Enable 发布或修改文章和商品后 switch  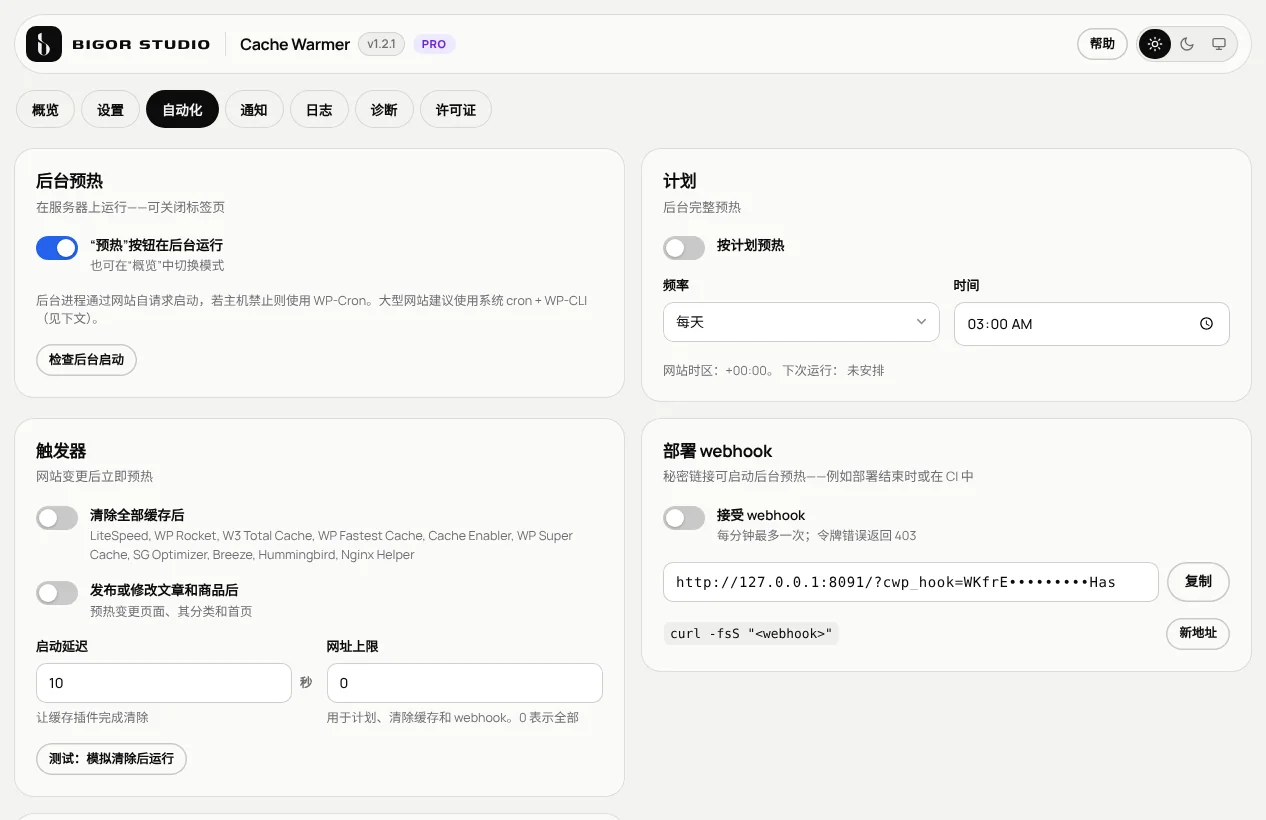57,593
